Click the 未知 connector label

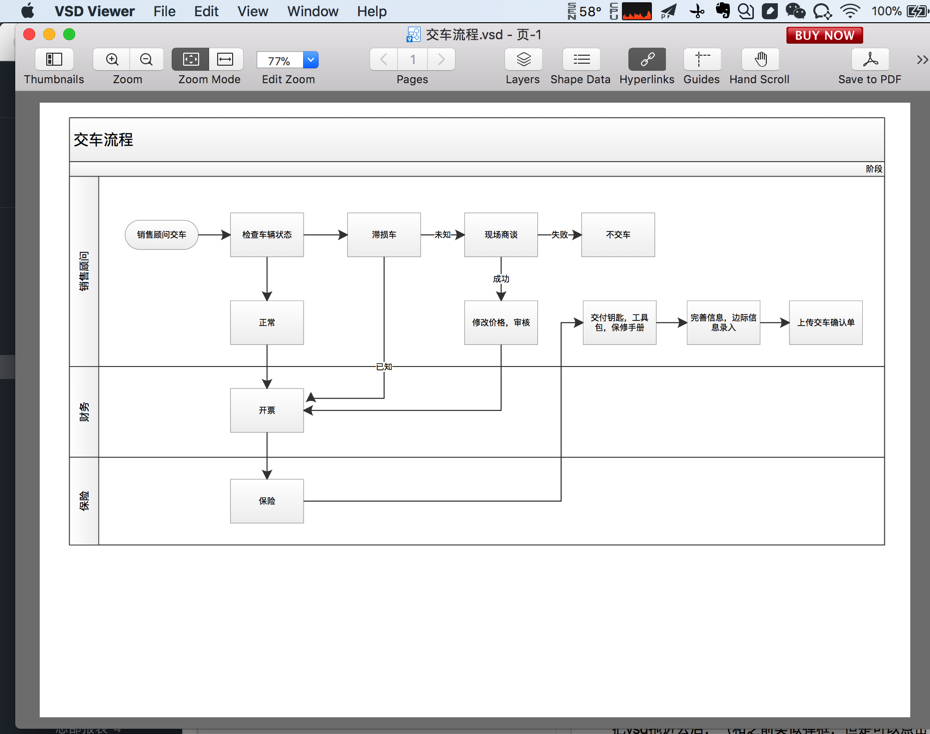(x=442, y=235)
